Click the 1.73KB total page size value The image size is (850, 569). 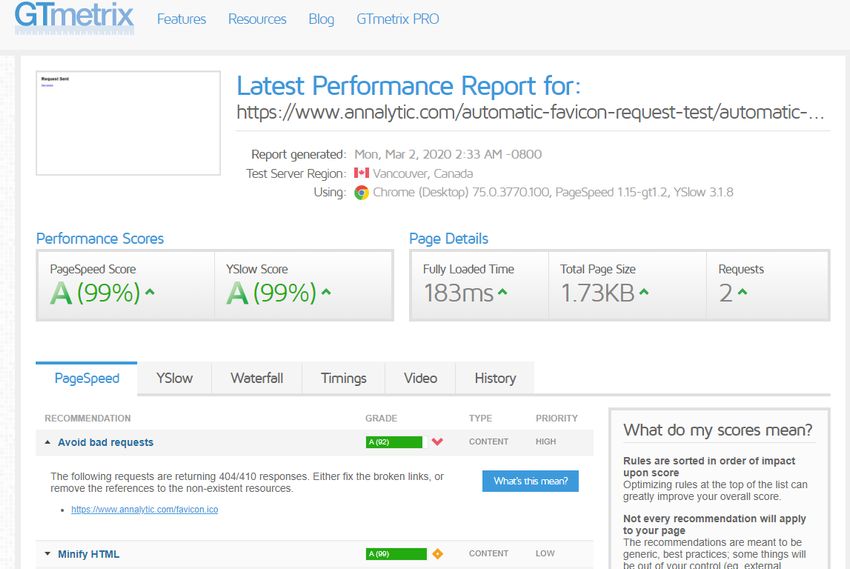597,293
